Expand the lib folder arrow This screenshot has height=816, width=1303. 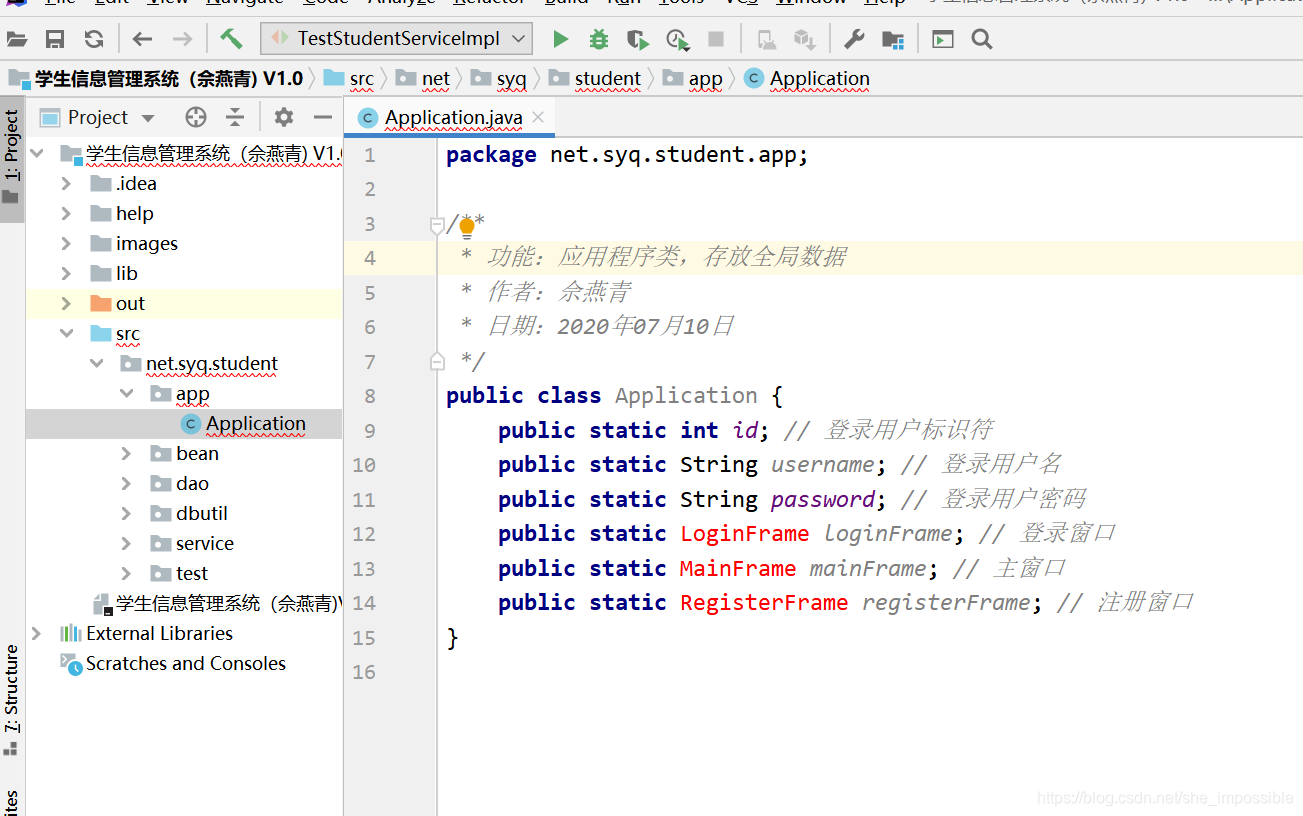pyautogui.click(x=67, y=273)
